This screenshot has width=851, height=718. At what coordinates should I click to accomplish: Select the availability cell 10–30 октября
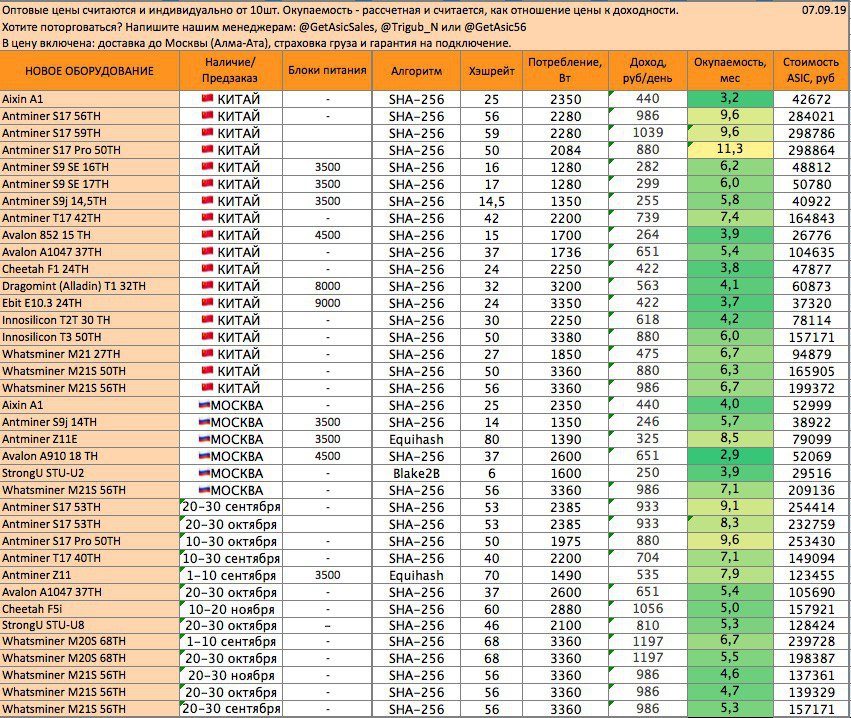click(231, 541)
